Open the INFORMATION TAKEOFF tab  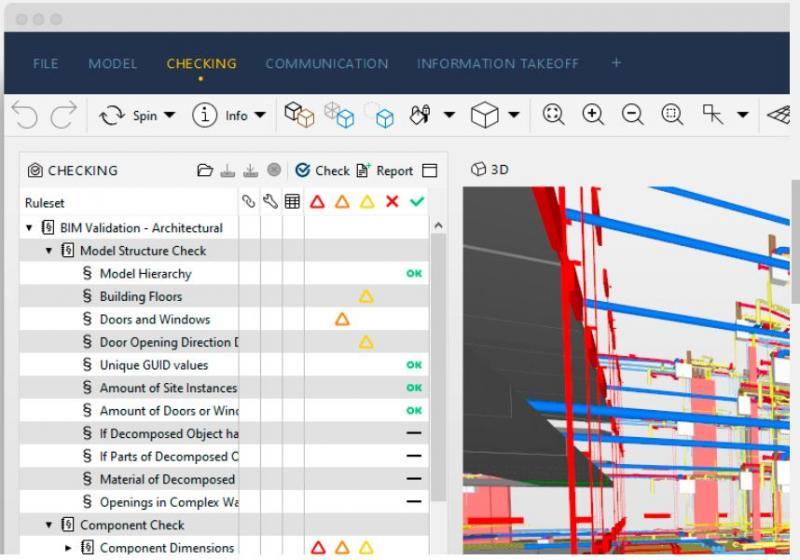click(x=497, y=64)
